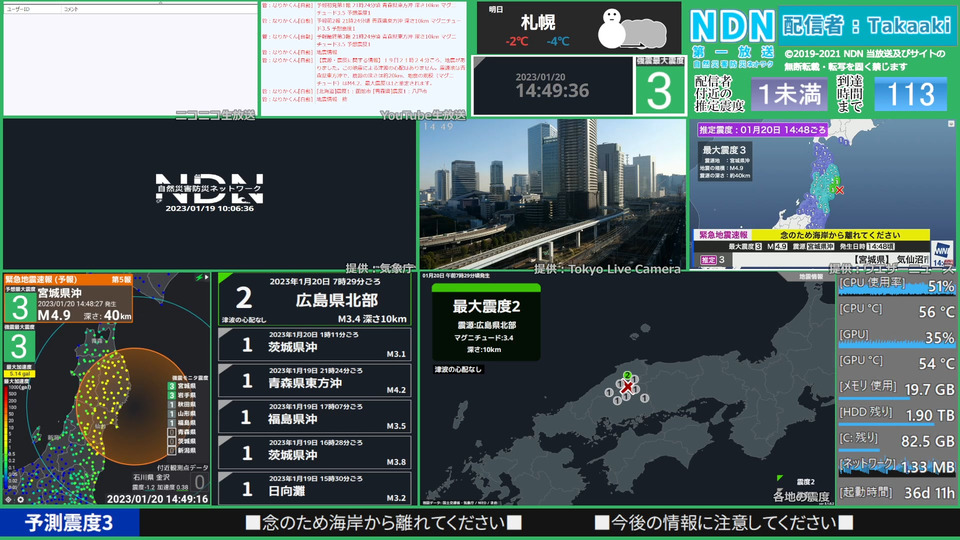This screenshot has width=960, height=540.
Task: Select the 茨城県沖 M3.8 earthquake entry
Action: coord(315,453)
